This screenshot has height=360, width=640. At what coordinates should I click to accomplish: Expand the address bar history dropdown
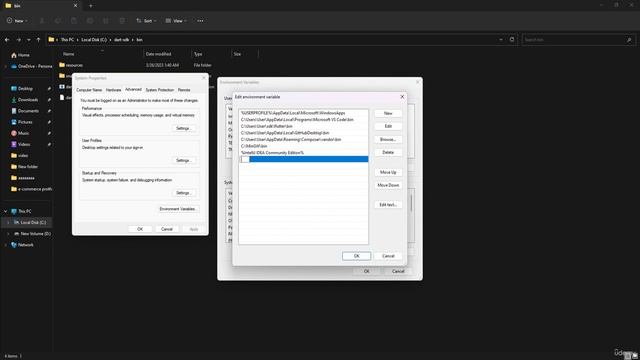click(501, 40)
